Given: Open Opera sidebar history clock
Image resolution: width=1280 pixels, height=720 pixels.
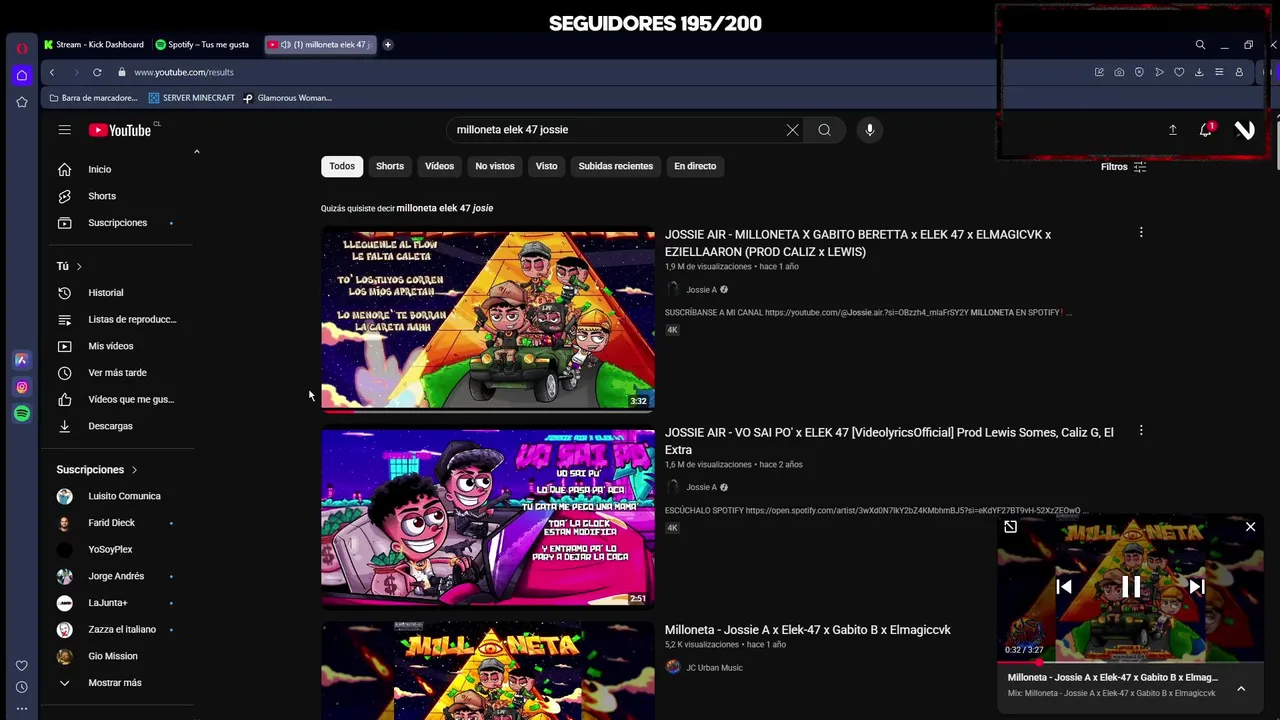Looking at the screenshot, I should coord(22,687).
